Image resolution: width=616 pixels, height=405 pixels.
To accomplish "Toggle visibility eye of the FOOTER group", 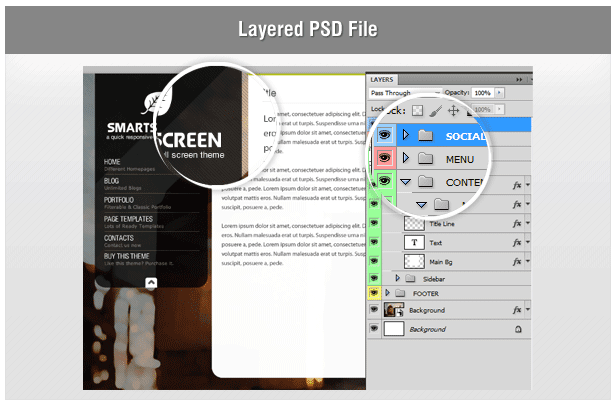I will (374, 293).
